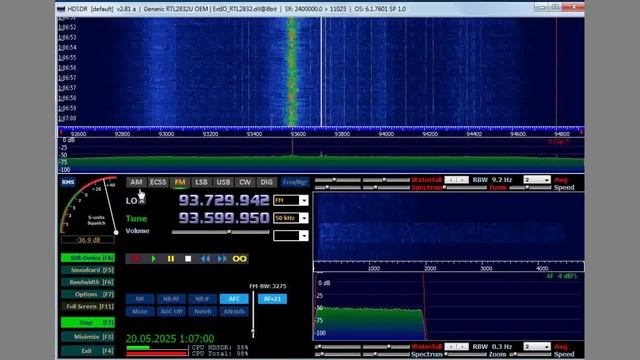Screen dimensions: 640x360
Task: Open Soundcard [F5] settings
Action: (x=88, y=270)
